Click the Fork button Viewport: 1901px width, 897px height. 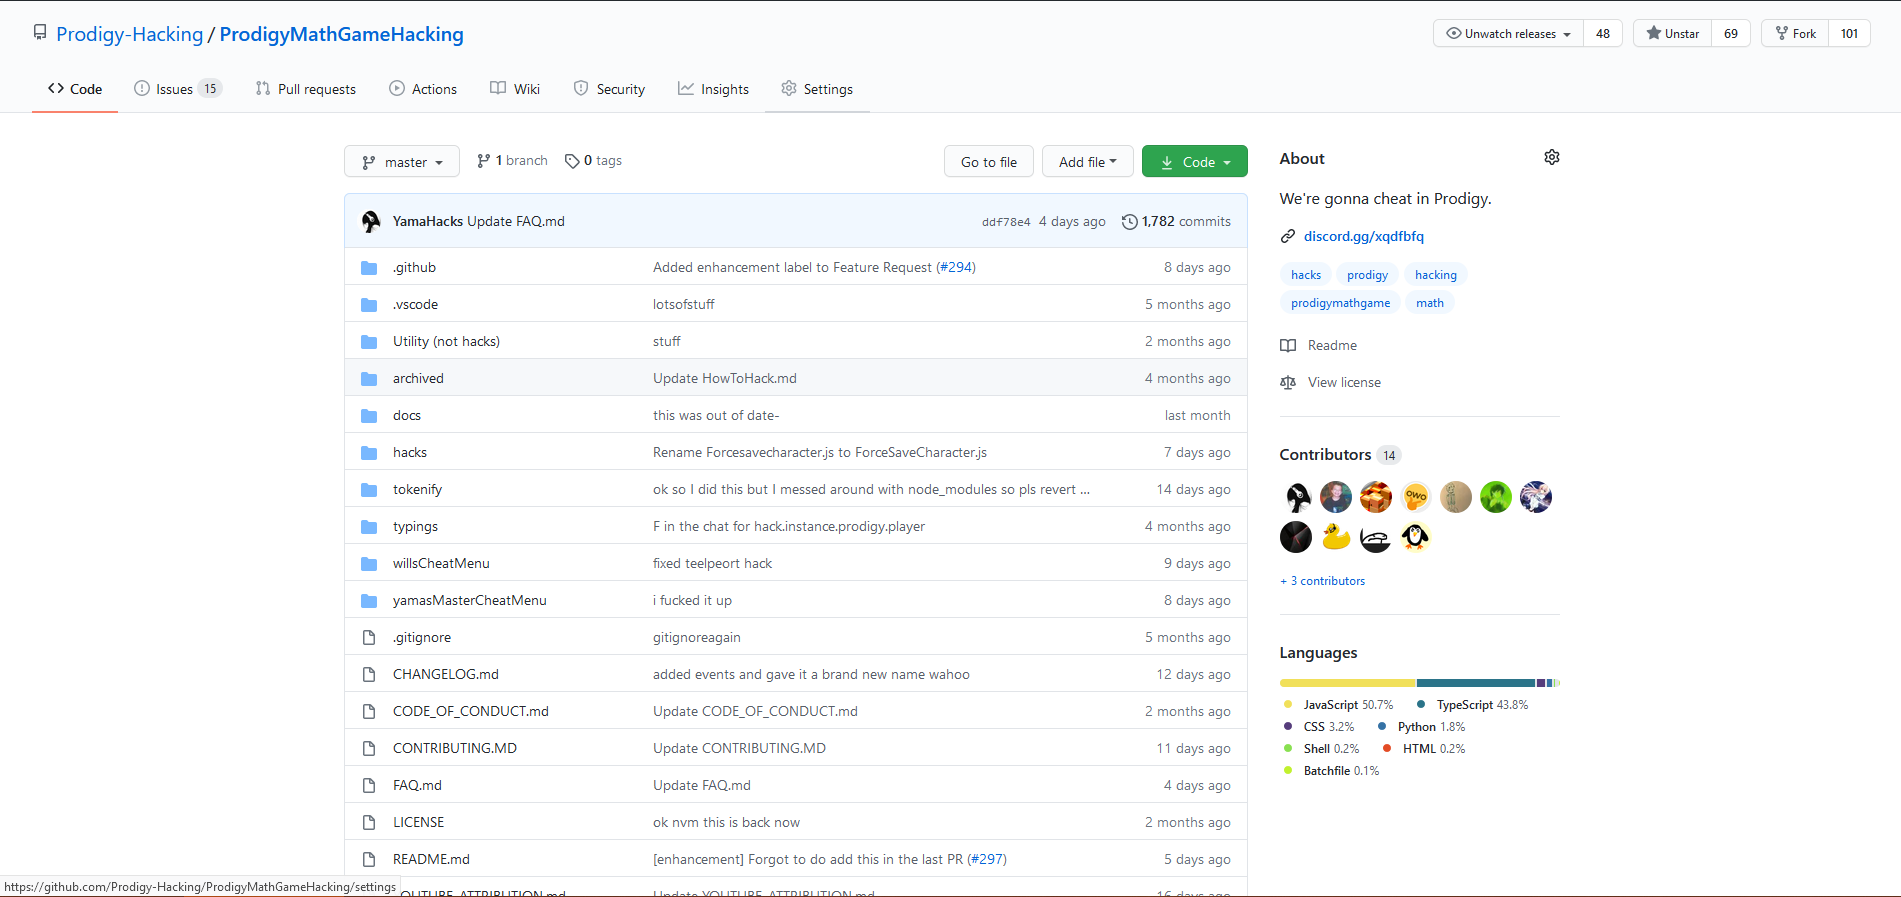click(1795, 33)
